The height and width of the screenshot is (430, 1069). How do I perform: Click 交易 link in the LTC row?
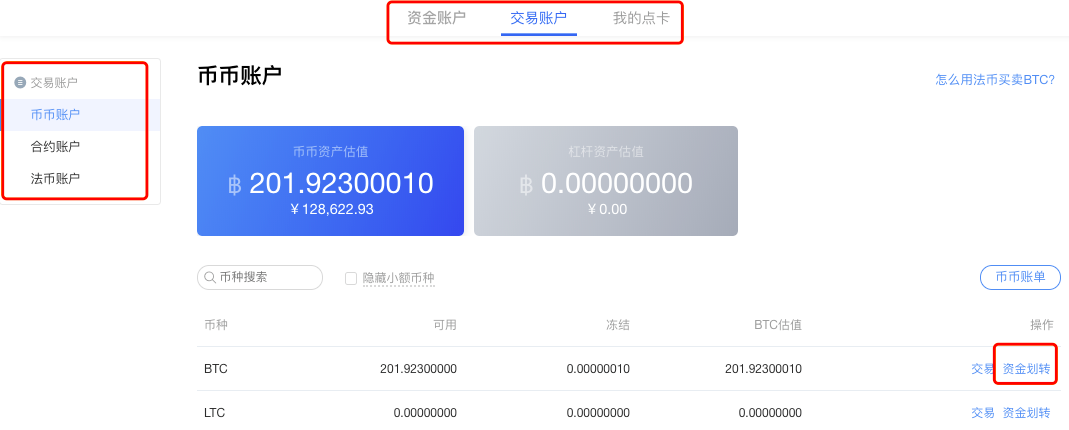(982, 413)
